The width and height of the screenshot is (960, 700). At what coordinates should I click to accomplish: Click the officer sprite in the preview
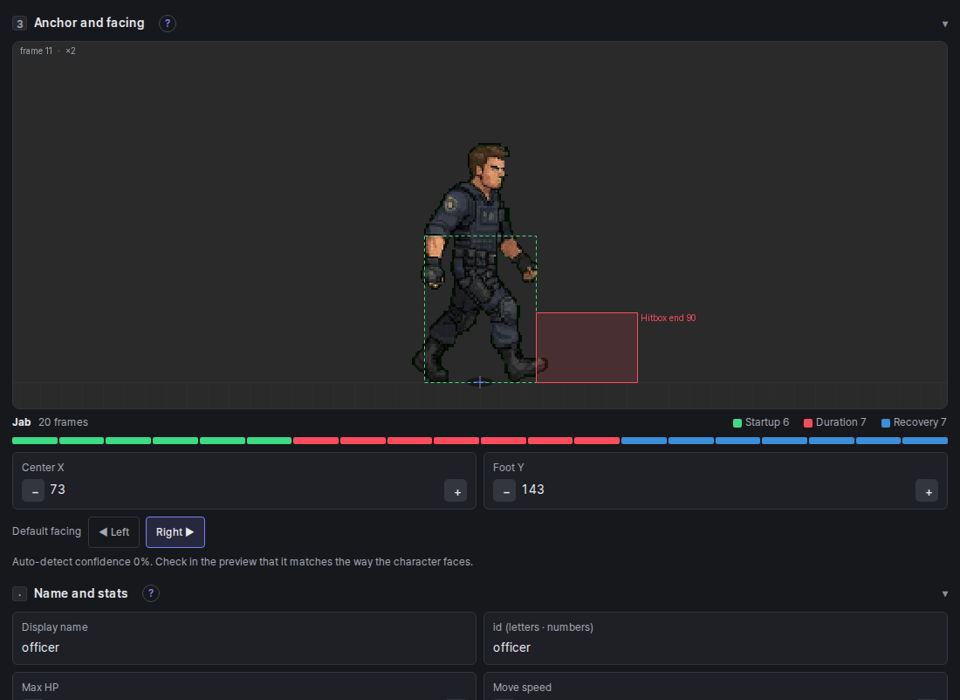tap(481, 263)
